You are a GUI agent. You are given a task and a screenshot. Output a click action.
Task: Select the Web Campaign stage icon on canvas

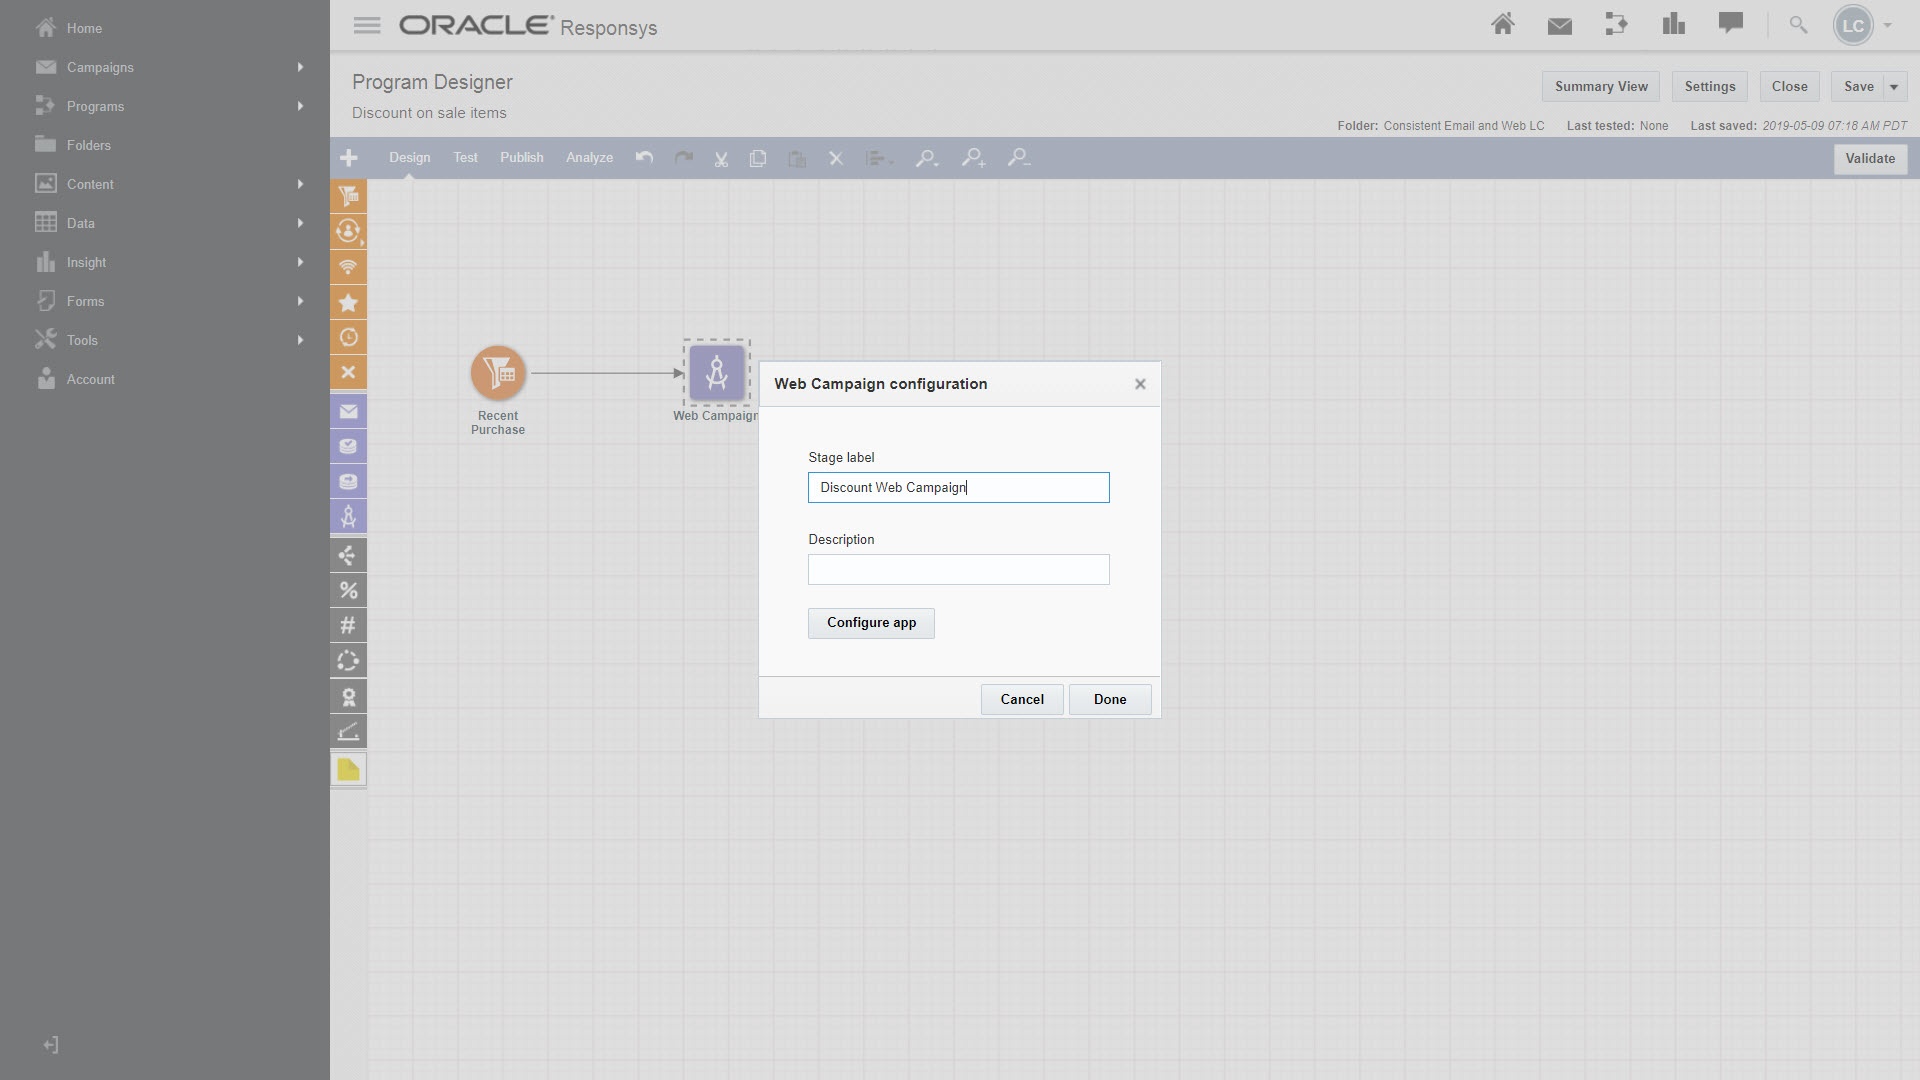tap(716, 373)
